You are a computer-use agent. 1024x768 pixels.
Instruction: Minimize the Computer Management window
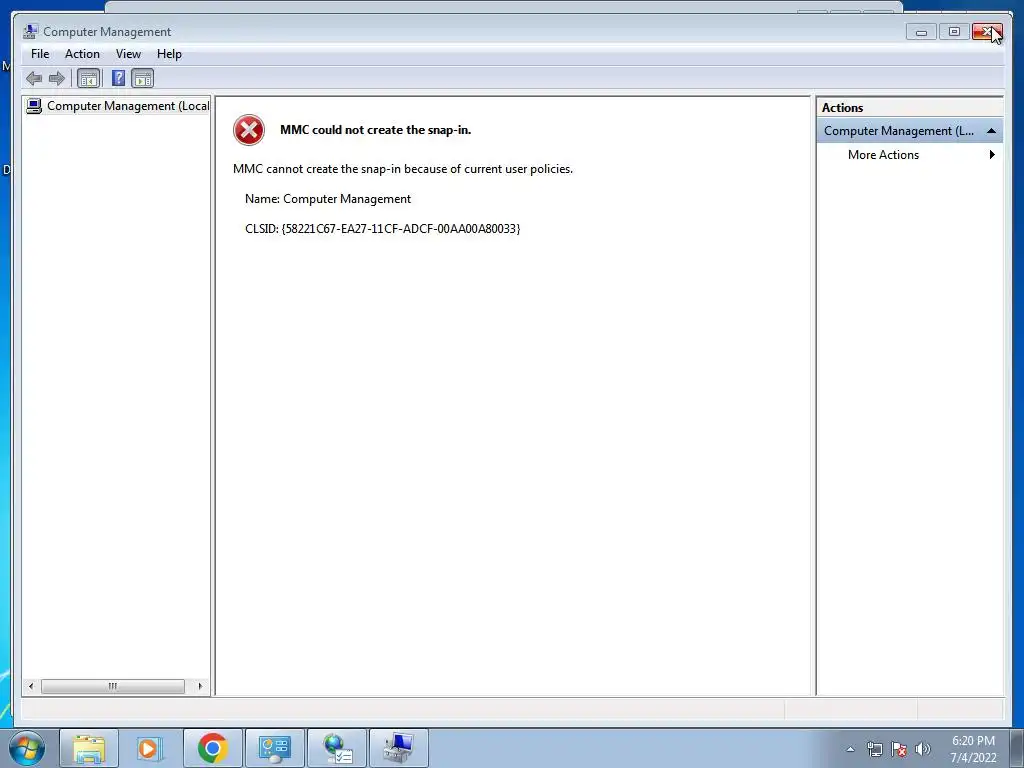[921, 31]
